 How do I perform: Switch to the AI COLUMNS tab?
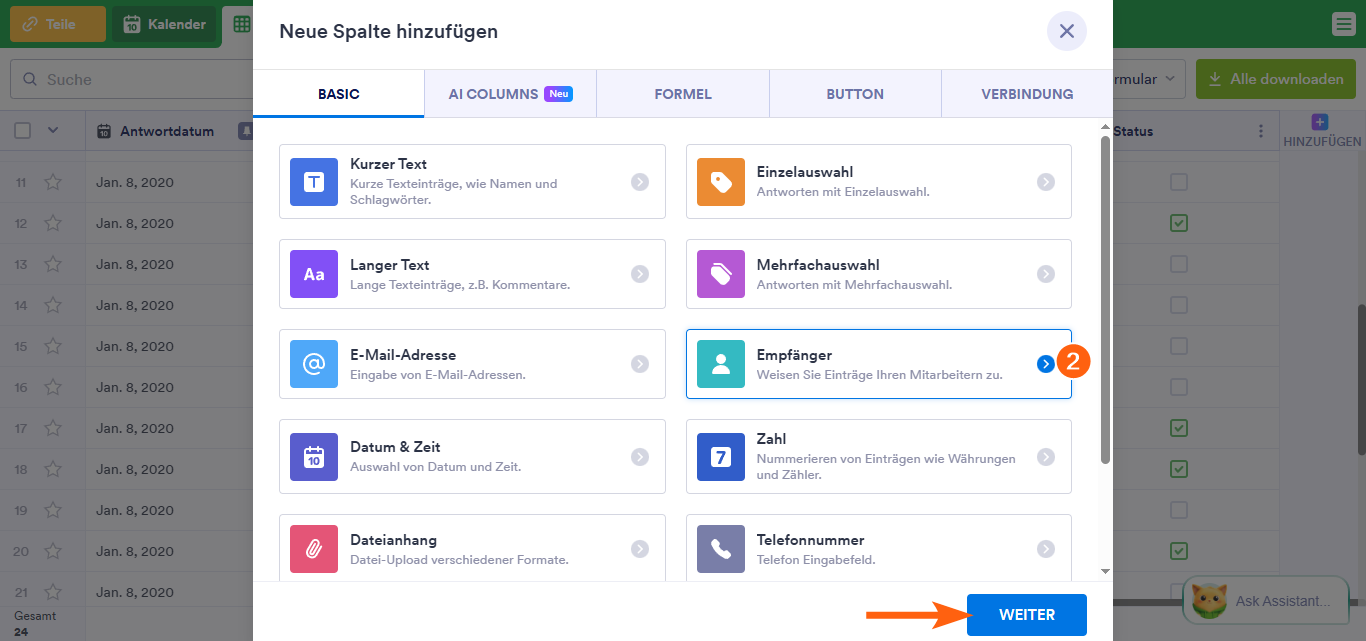(510, 94)
